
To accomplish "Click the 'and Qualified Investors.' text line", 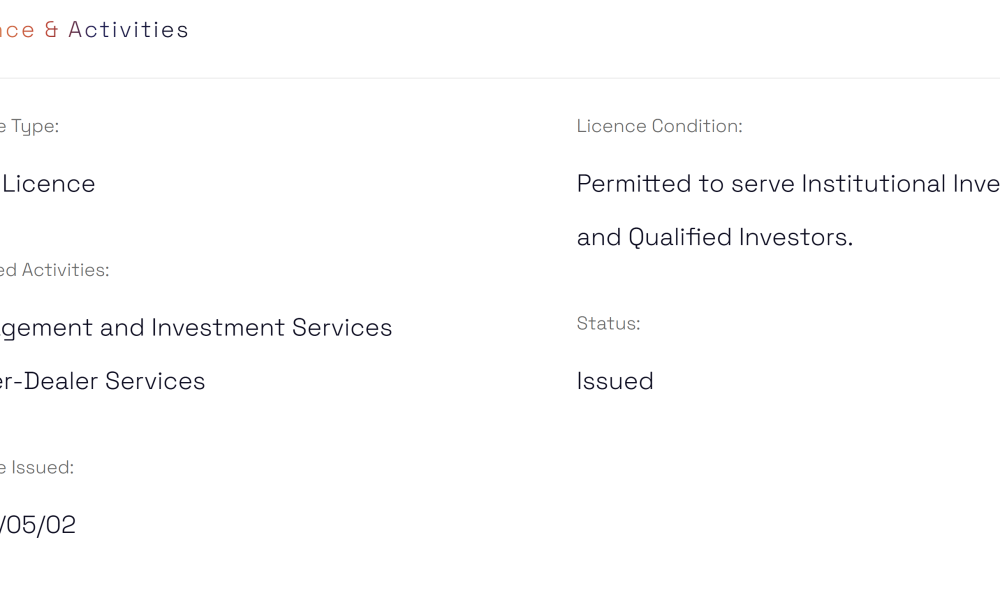I will 714,237.
